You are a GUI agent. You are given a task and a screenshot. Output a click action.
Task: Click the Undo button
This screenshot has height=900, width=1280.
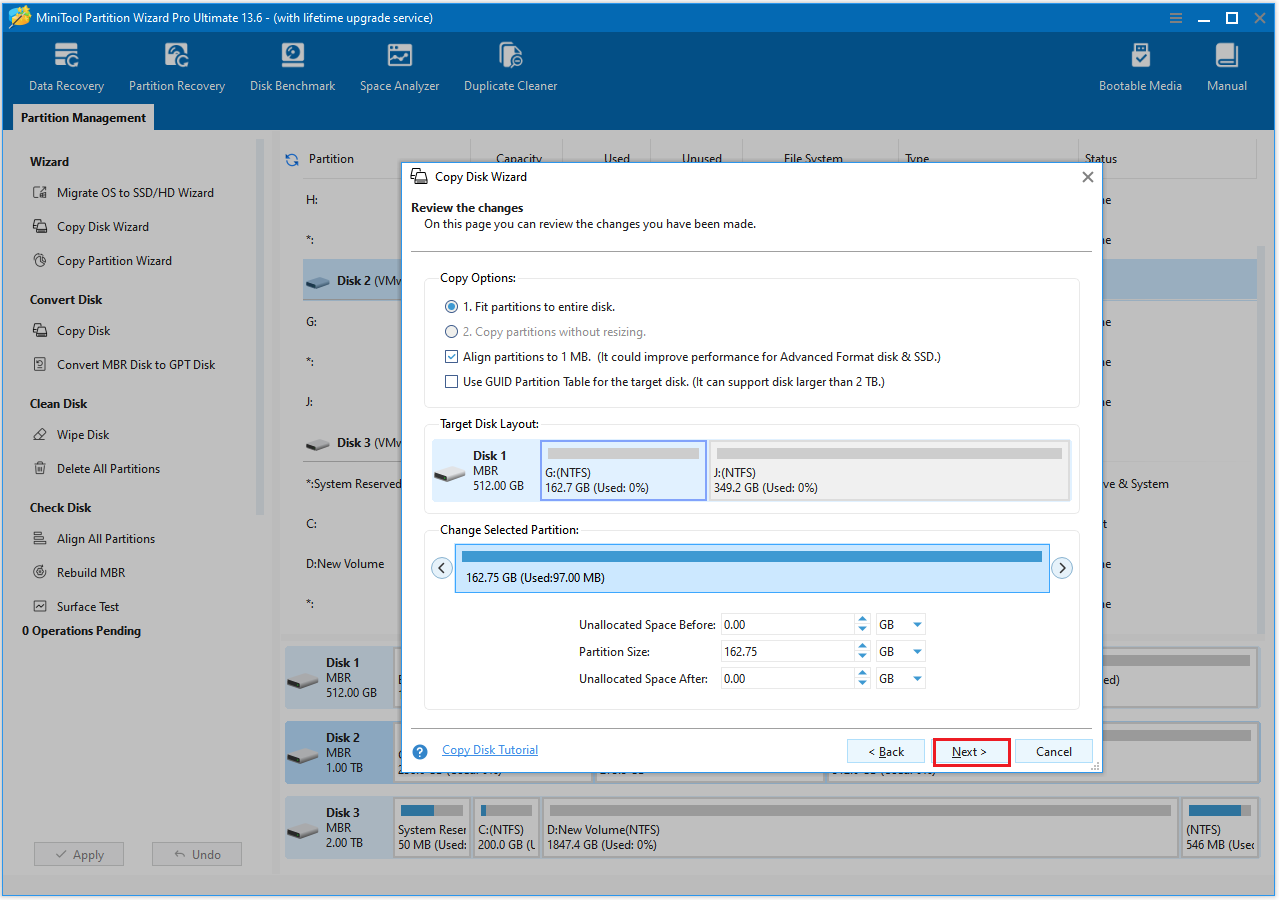tap(197, 855)
